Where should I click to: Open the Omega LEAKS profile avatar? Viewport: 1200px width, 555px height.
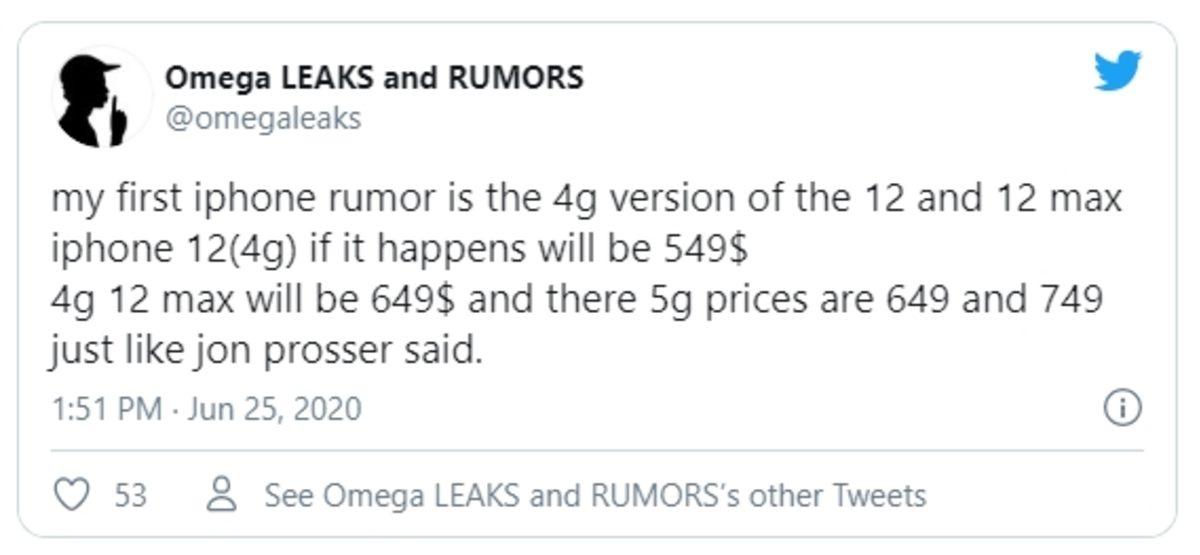(x=101, y=98)
